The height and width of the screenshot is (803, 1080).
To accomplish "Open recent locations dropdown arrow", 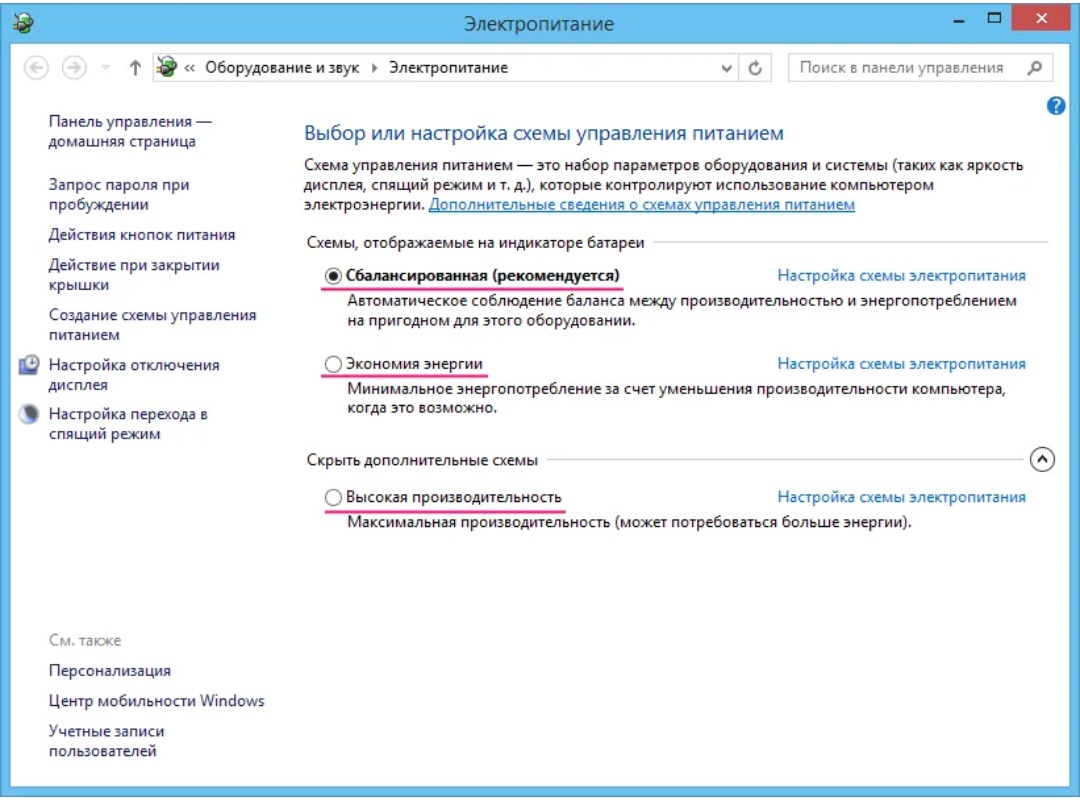I will click(105, 67).
